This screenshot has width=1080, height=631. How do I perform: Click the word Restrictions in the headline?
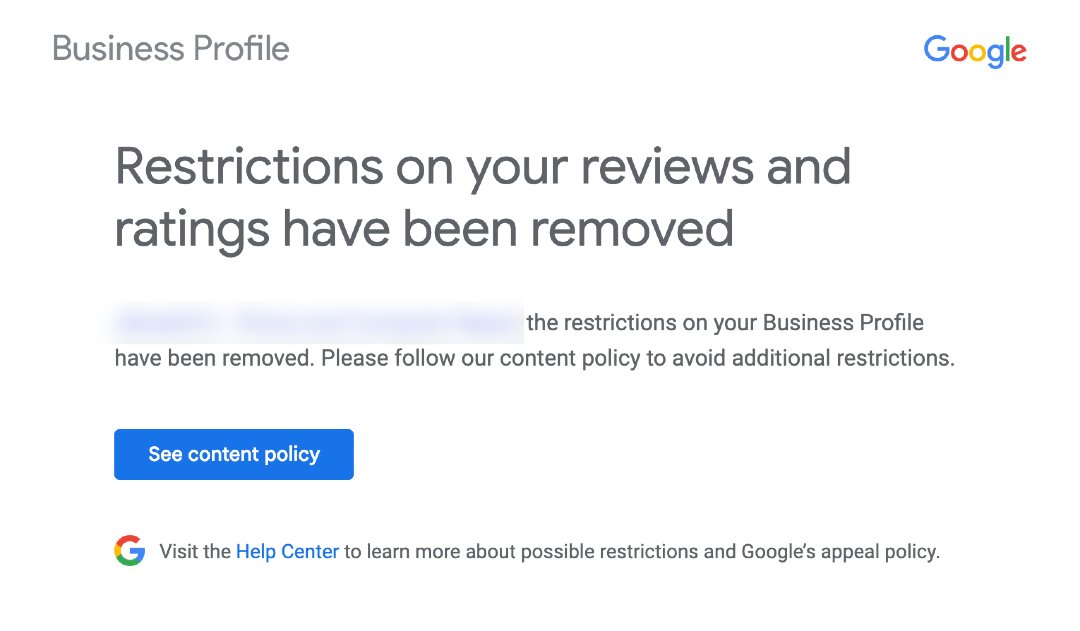[249, 167]
